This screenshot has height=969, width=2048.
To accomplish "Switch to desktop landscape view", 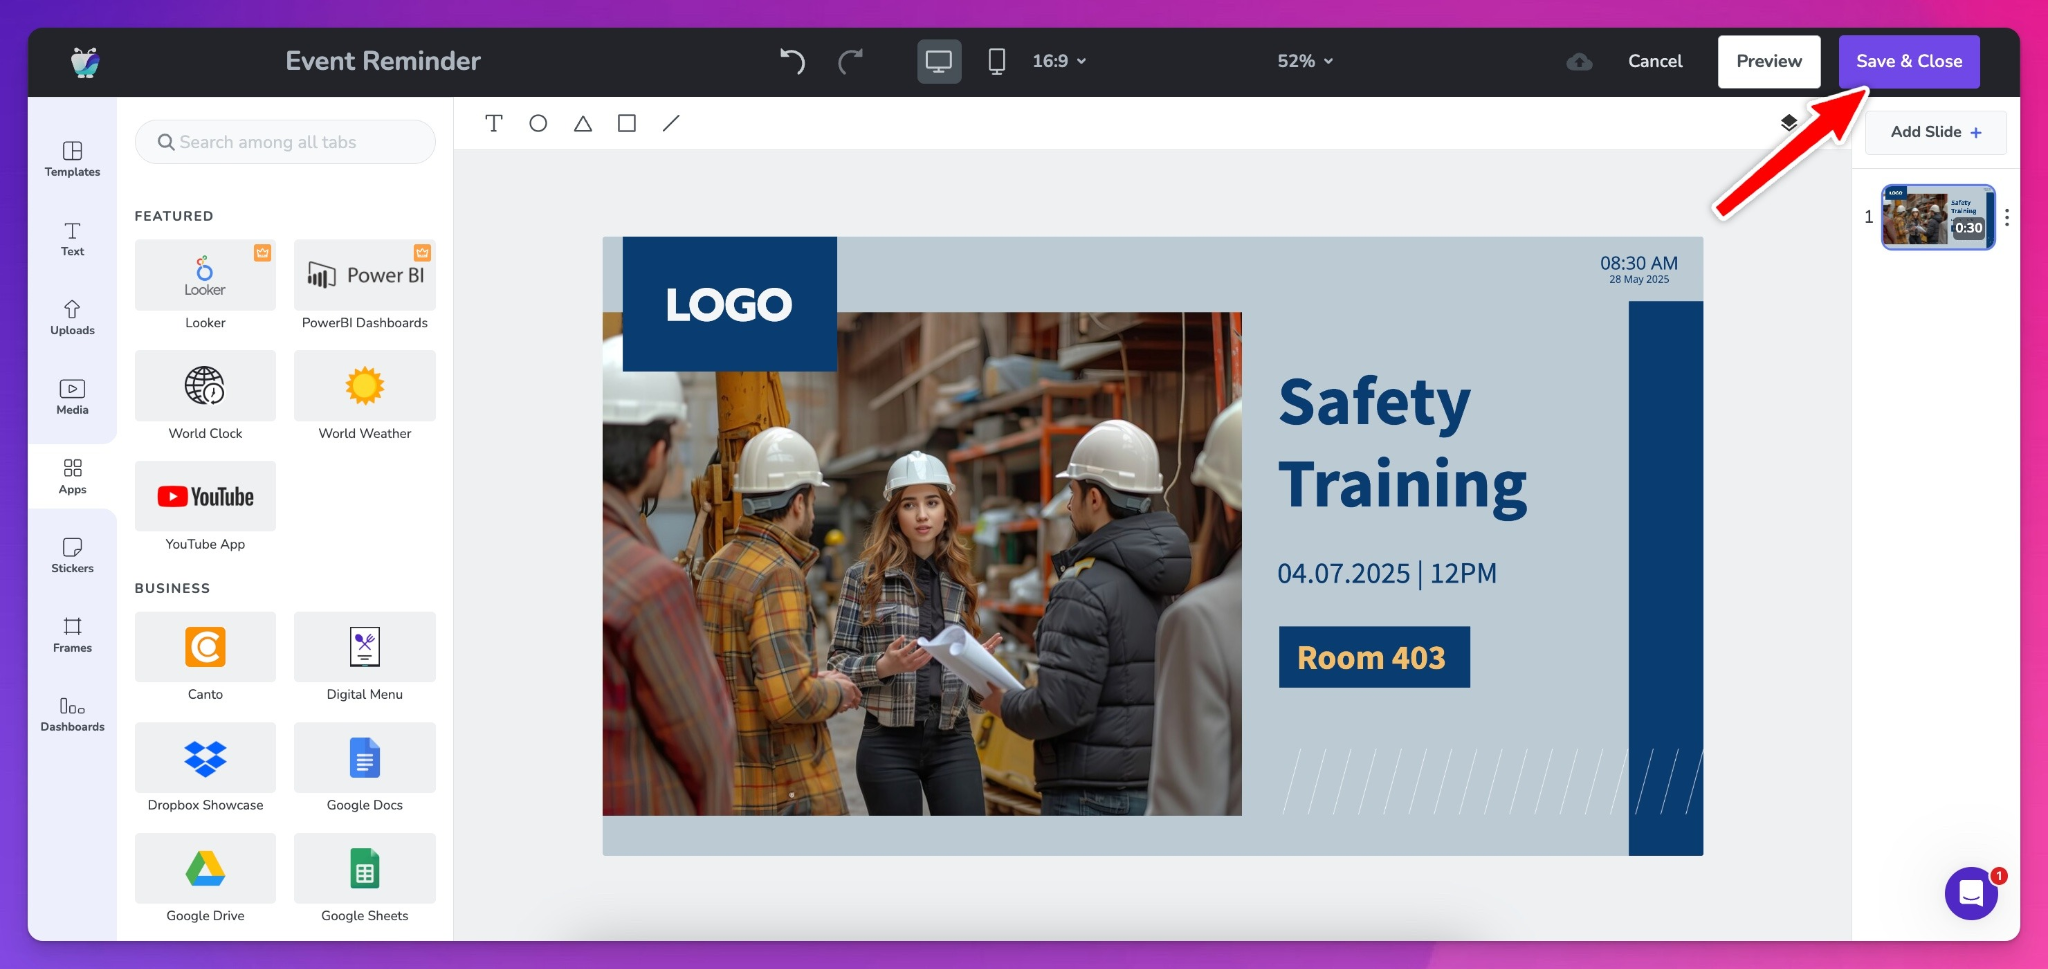I will (938, 61).
